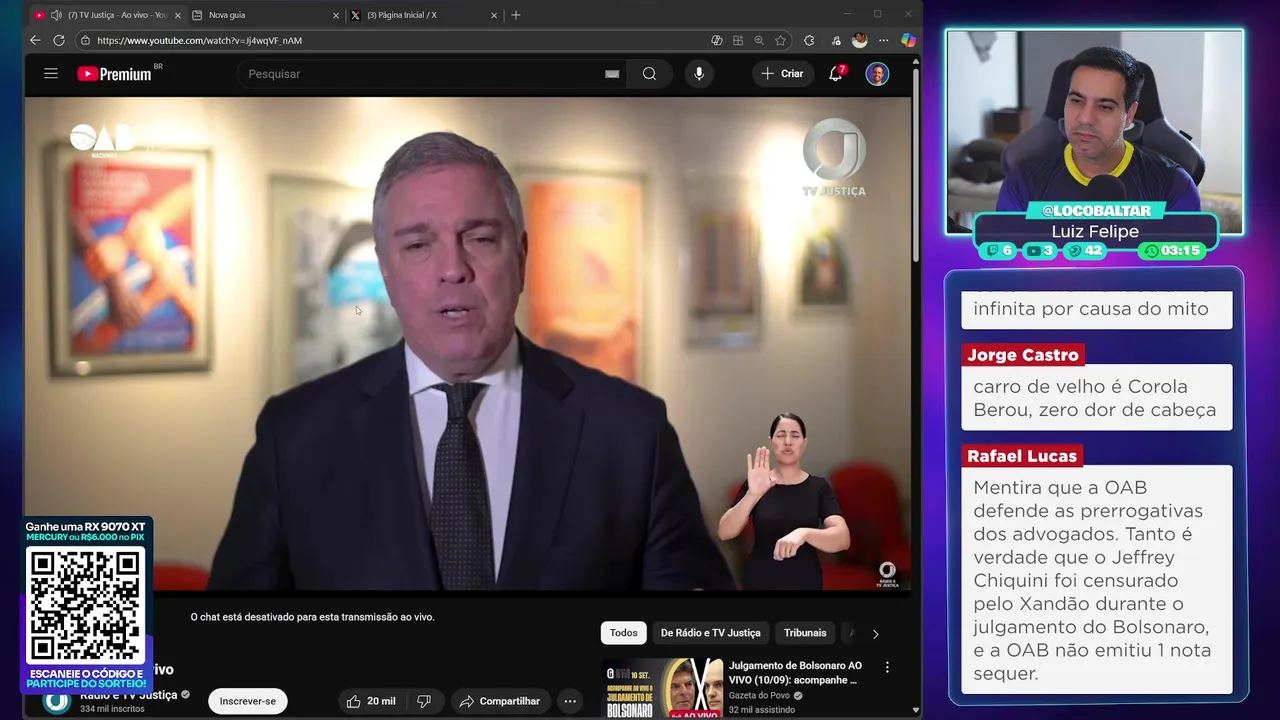This screenshot has width=1280, height=720.
Task: Close the TV Justiça tab
Action: point(178,15)
